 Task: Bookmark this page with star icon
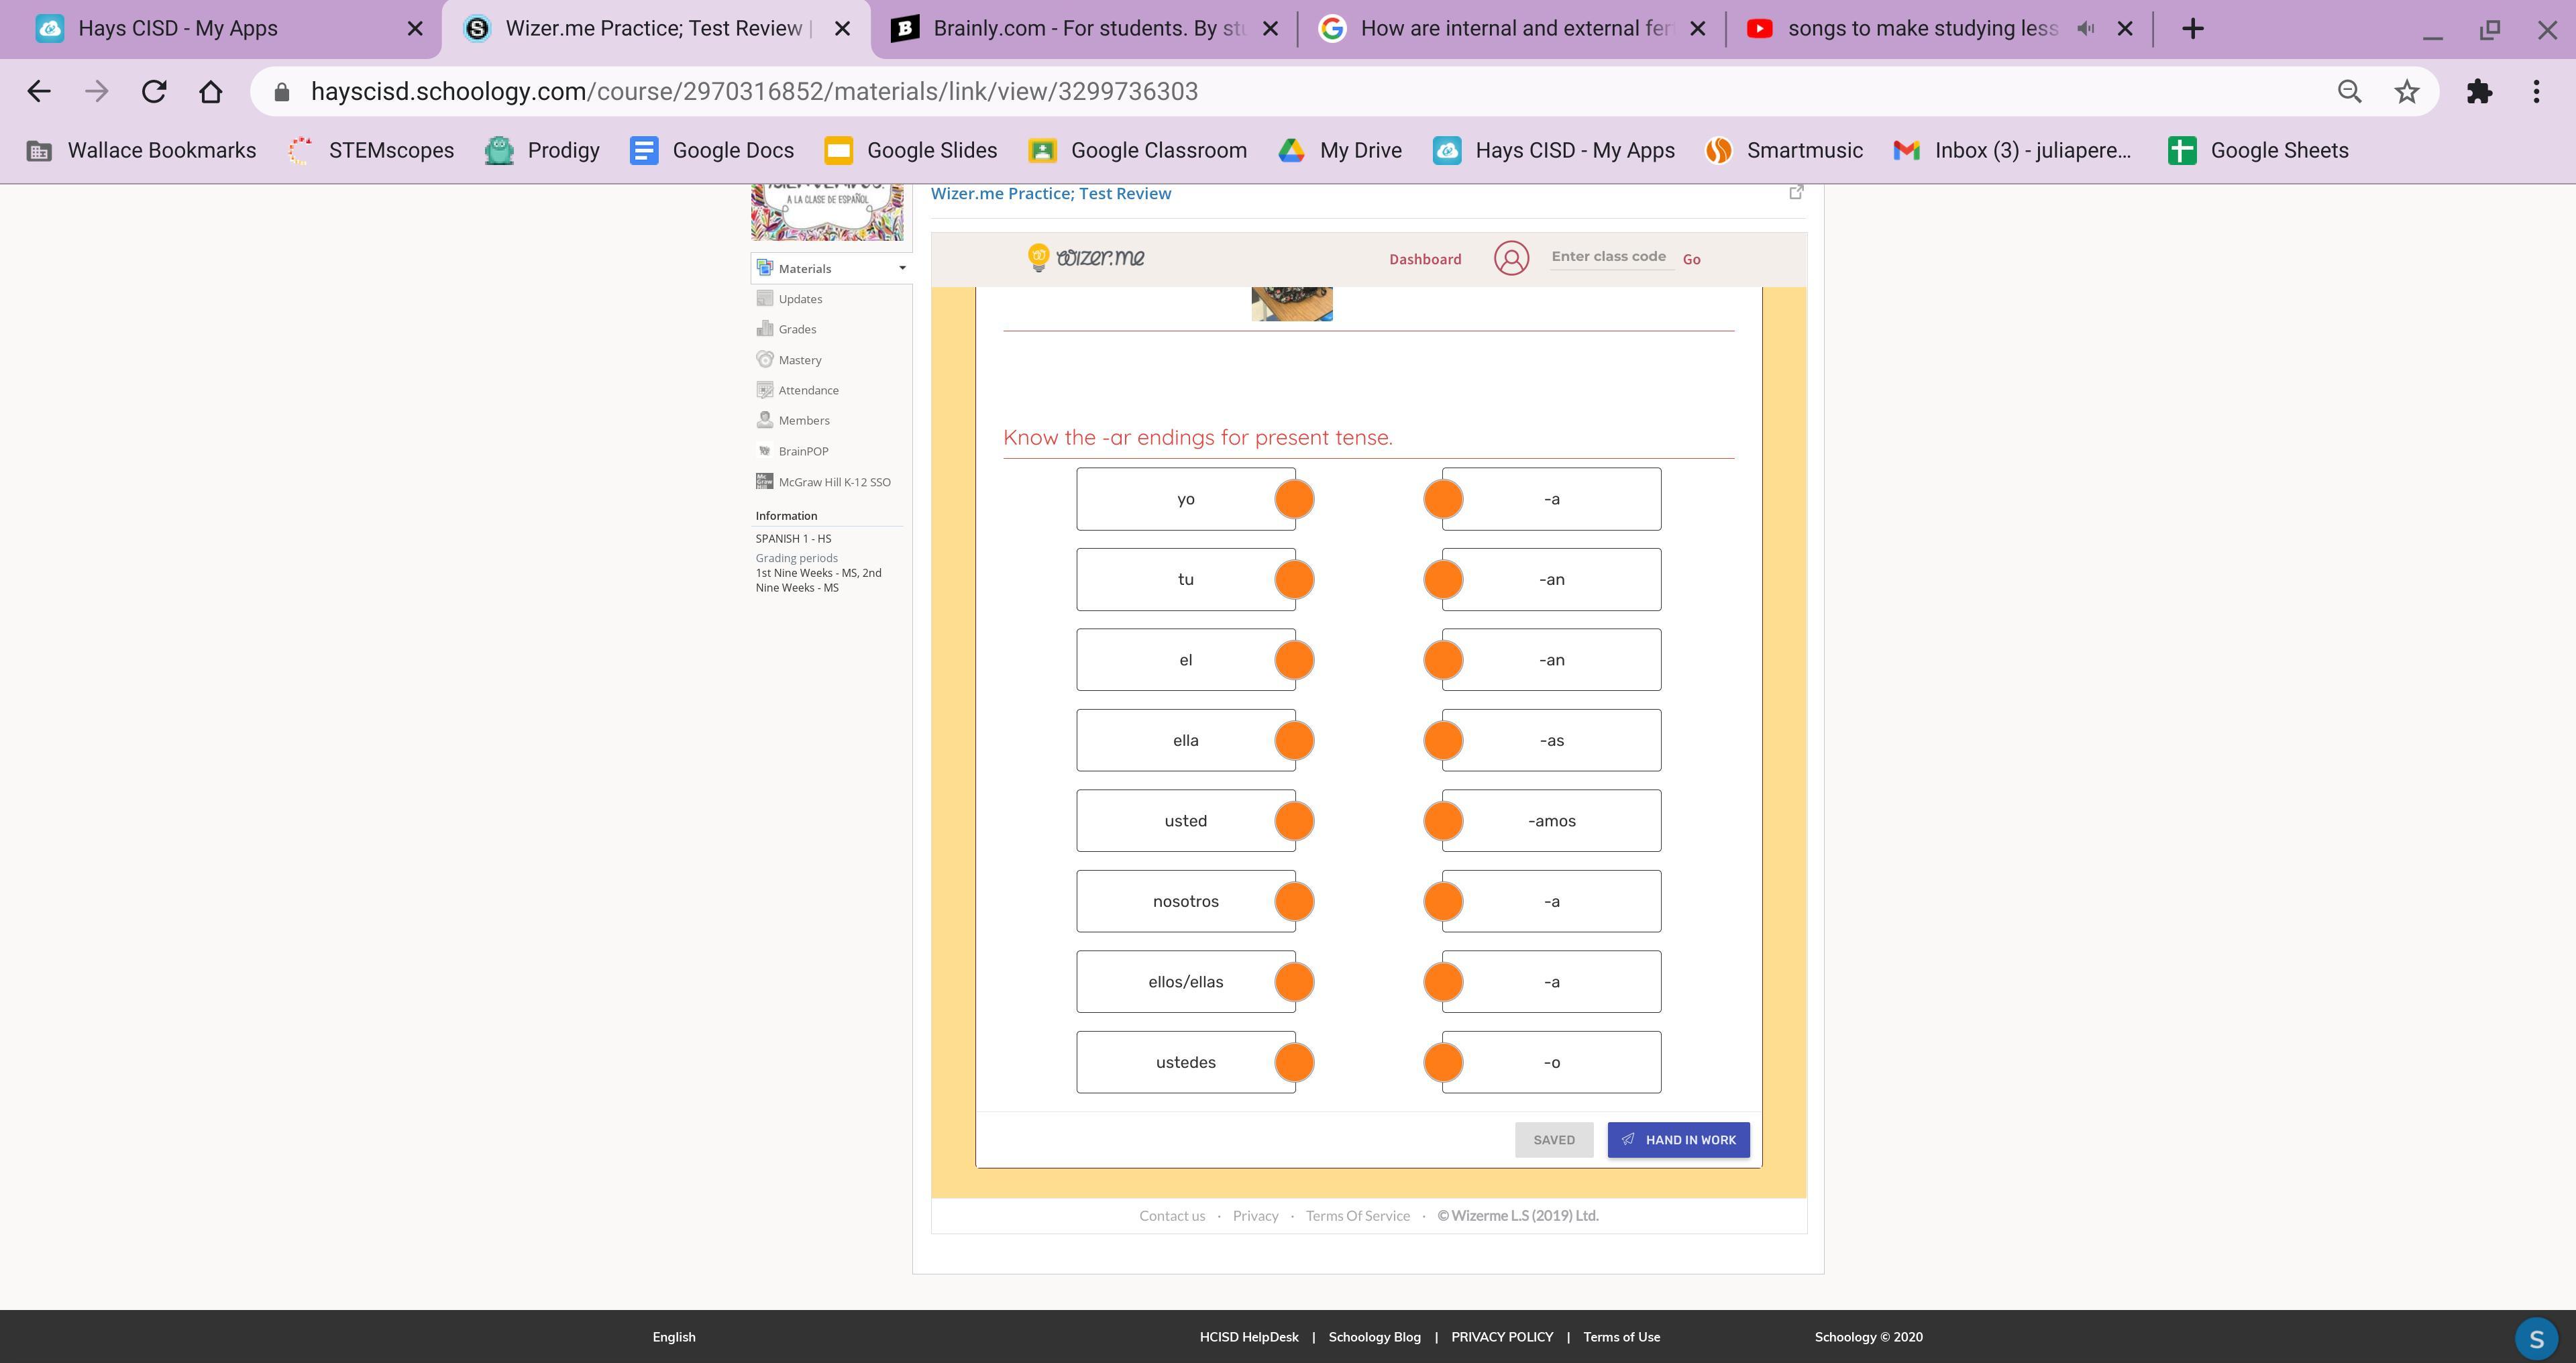pos(2406,92)
